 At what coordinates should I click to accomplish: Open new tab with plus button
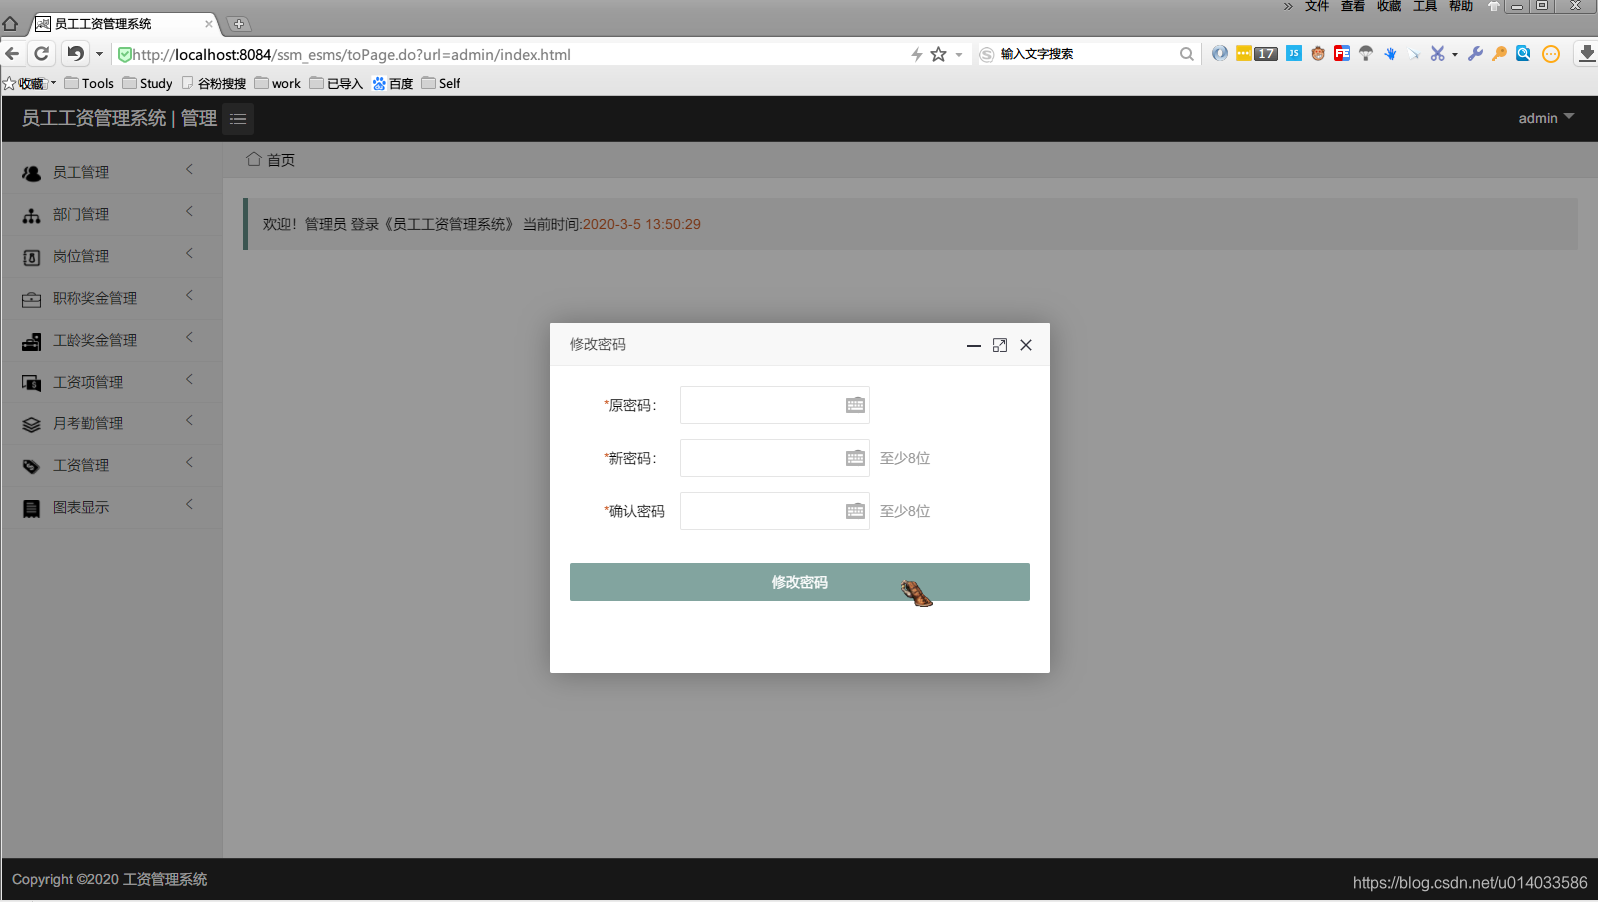pyautogui.click(x=238, y=24)
